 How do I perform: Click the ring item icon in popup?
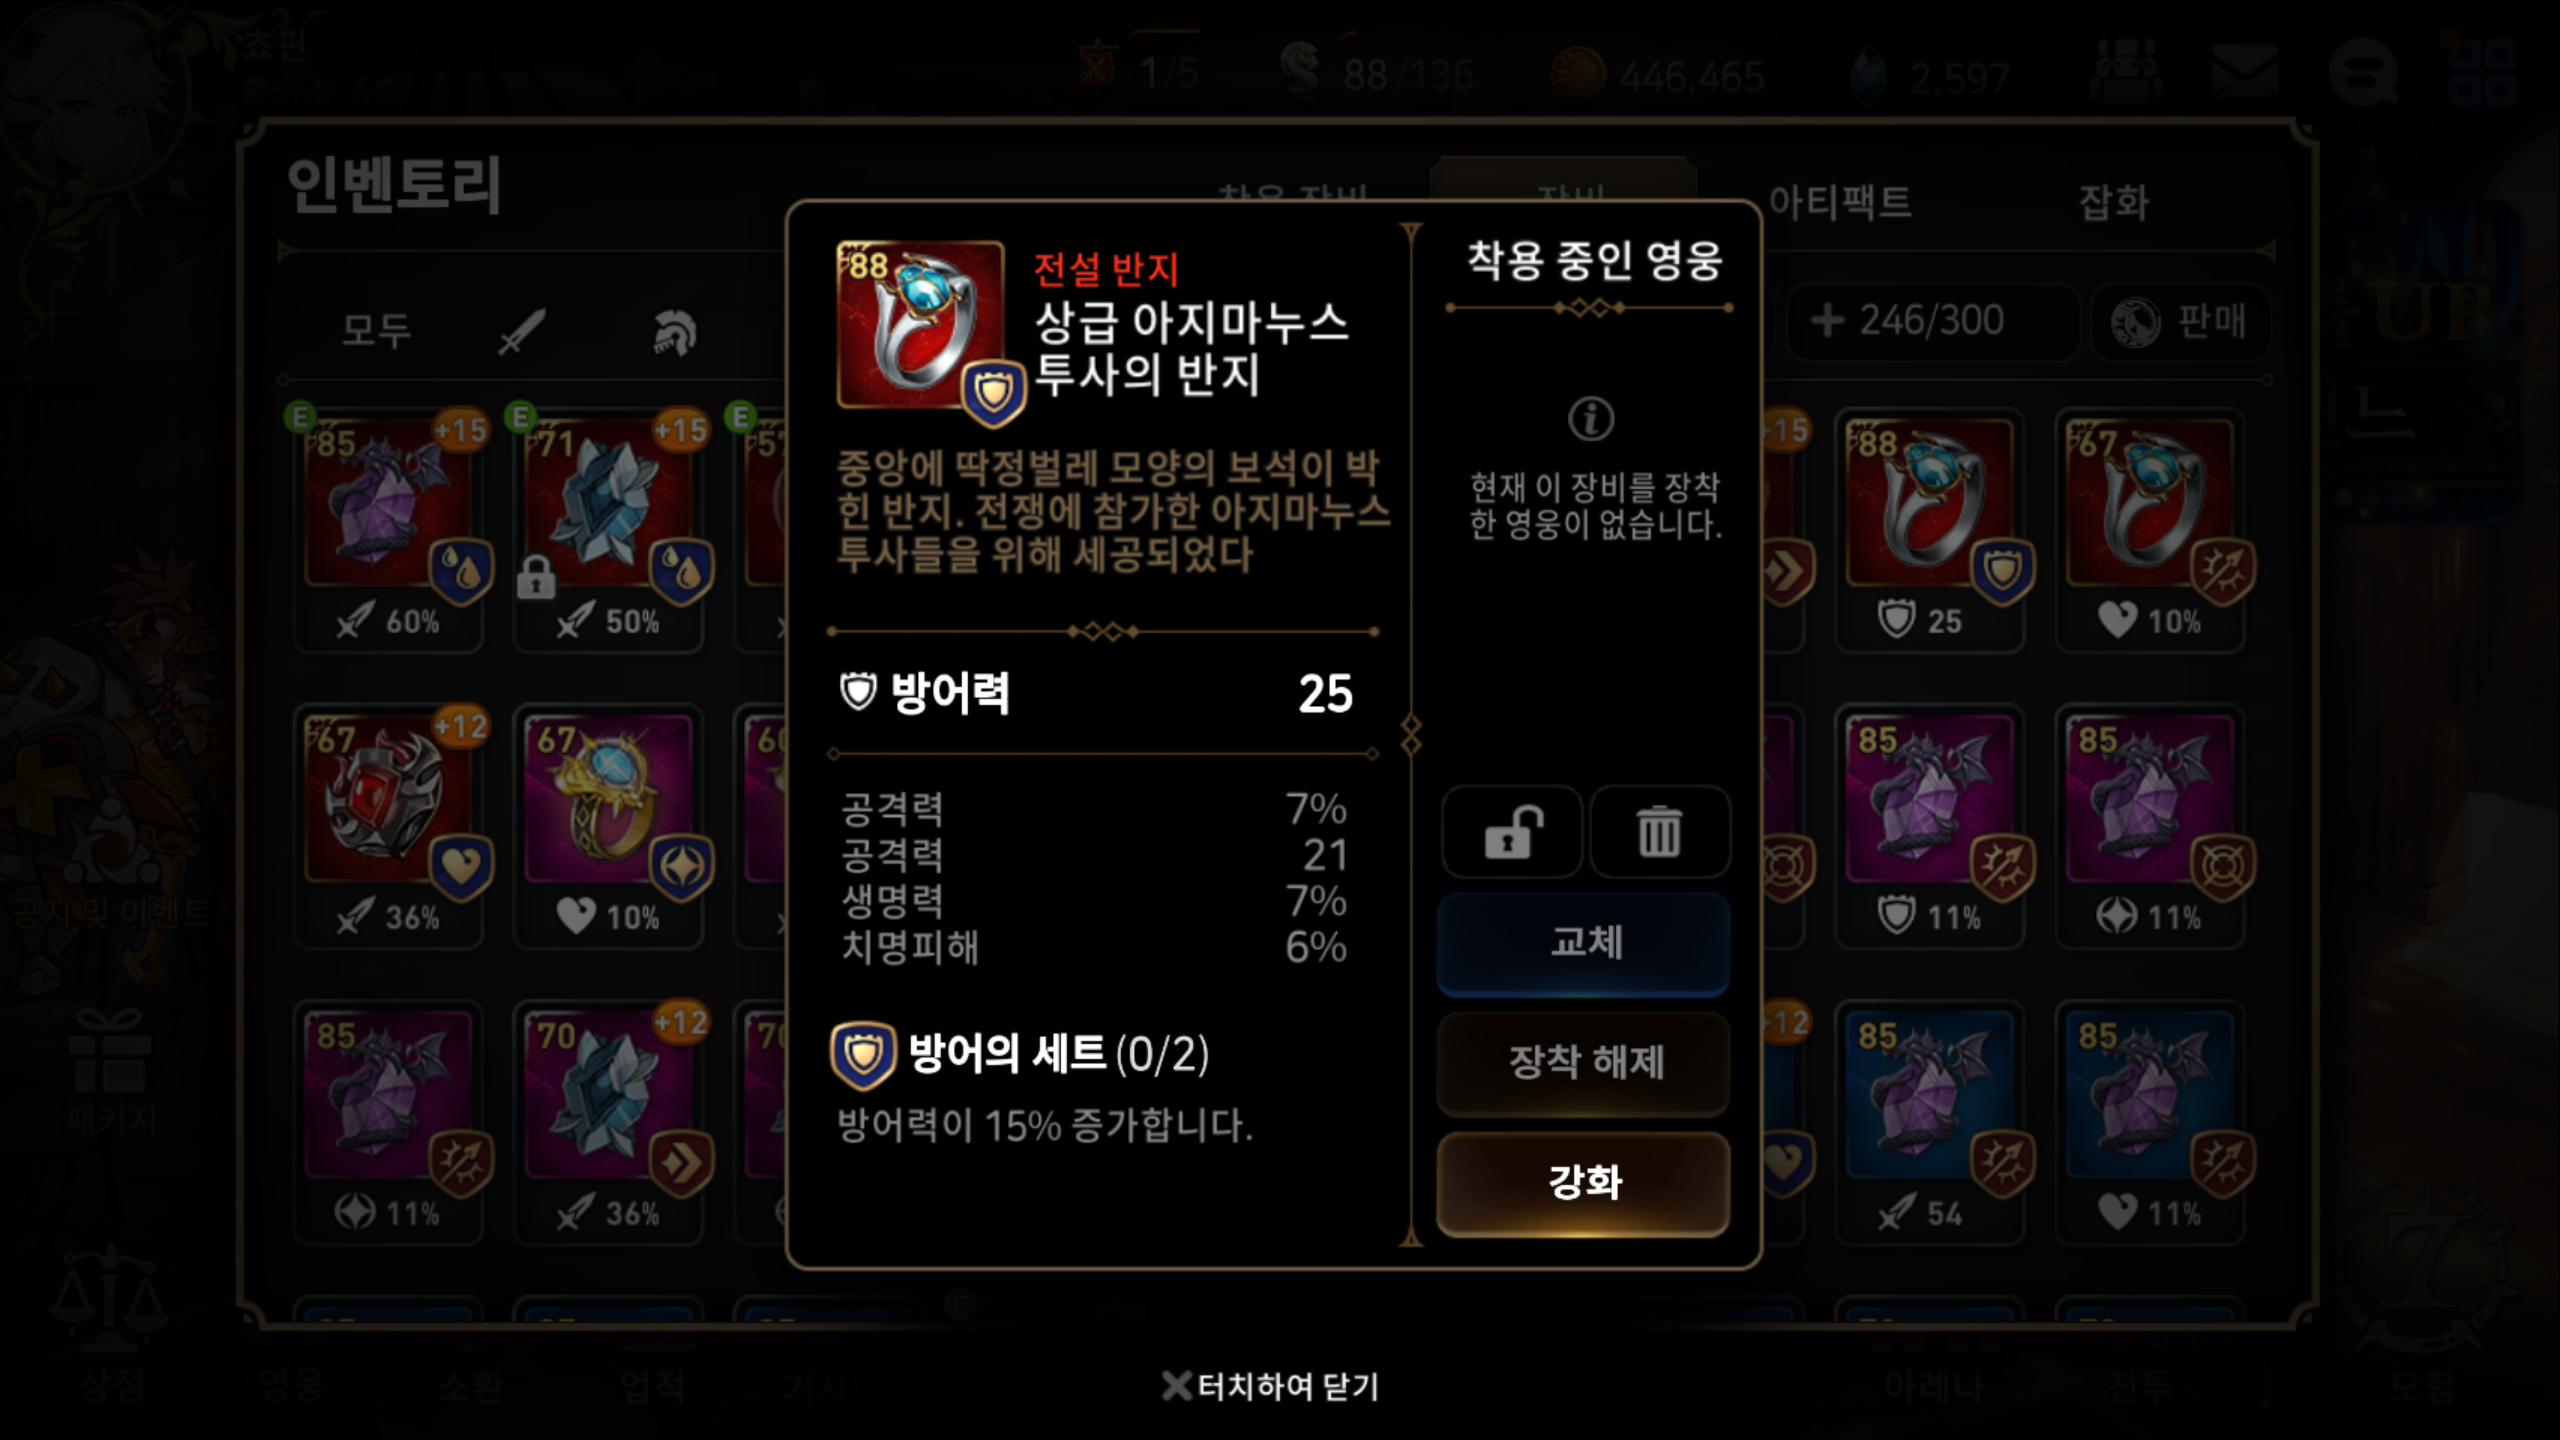coord(921,325)
